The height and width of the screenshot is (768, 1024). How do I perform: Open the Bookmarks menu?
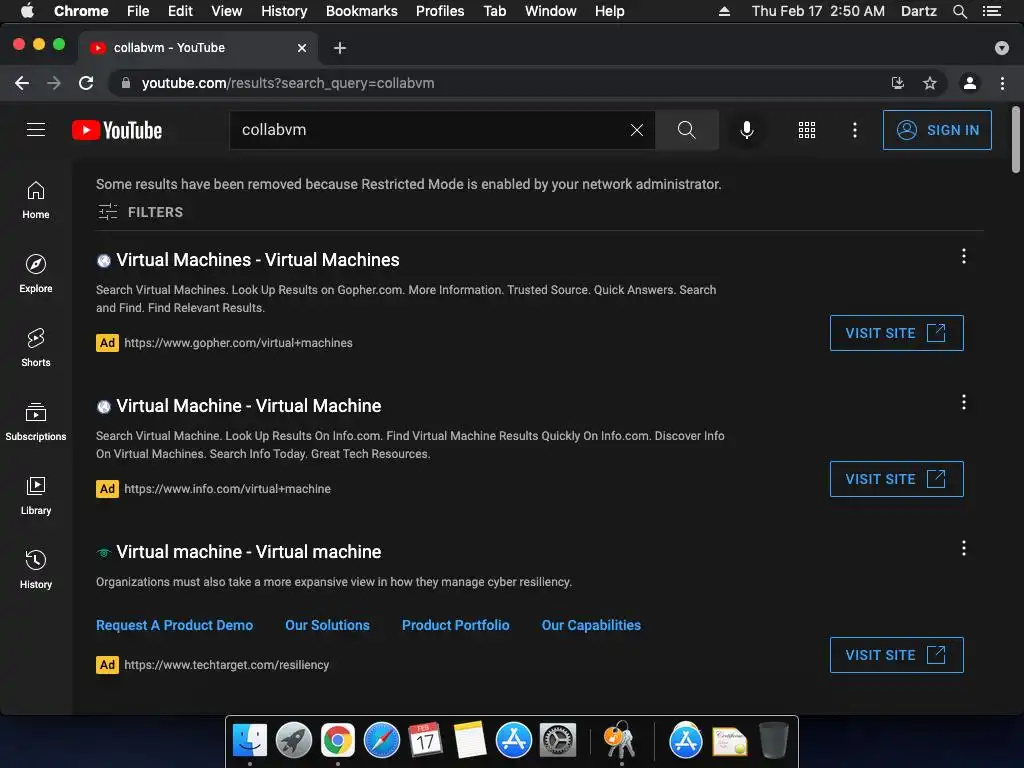click(362, 11)
